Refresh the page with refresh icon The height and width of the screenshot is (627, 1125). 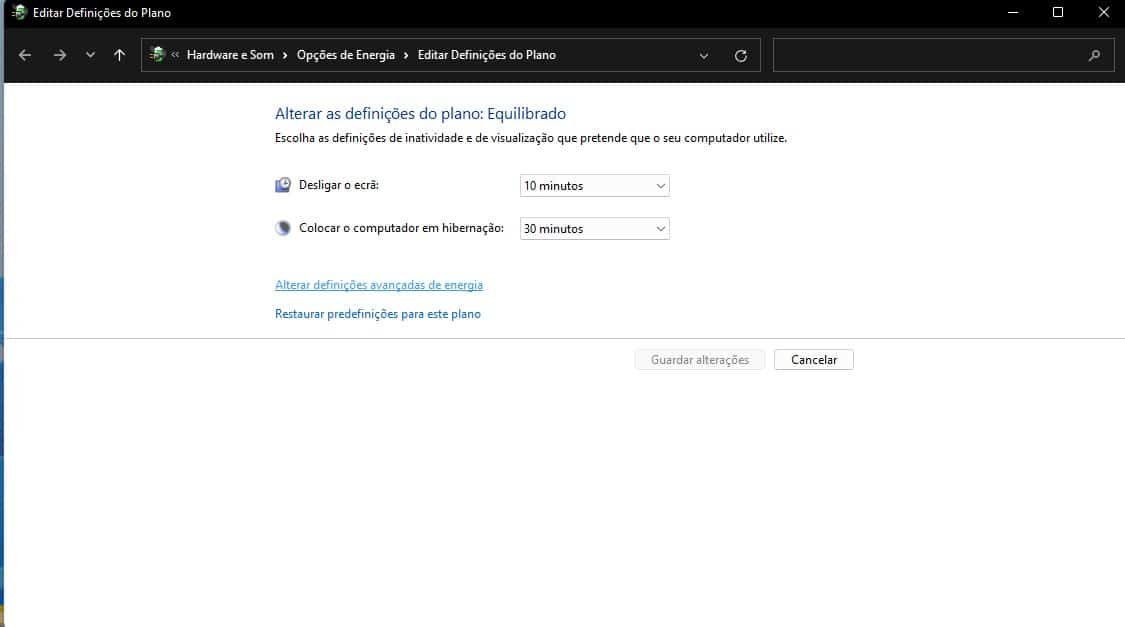pos(741,55)
